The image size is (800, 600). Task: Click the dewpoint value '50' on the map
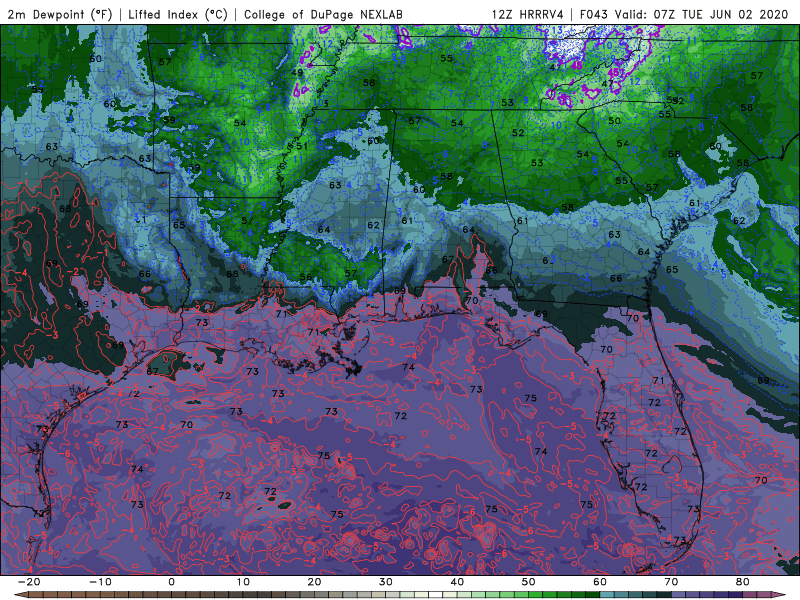click(614, 121)
